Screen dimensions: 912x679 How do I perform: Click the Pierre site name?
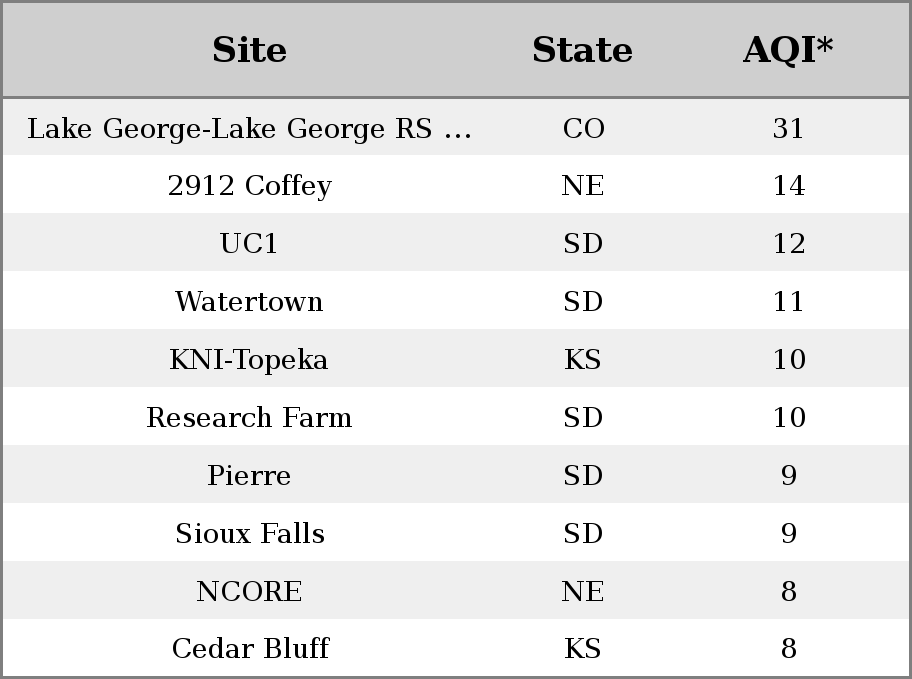[249, 475]
